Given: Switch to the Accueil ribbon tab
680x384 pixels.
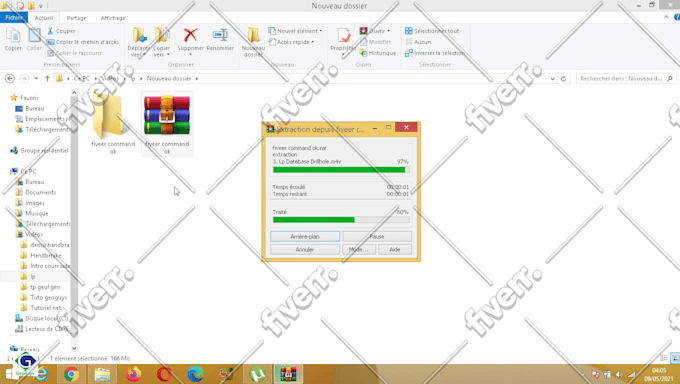Looking at the screenshot, I should (x=44, y=18).
